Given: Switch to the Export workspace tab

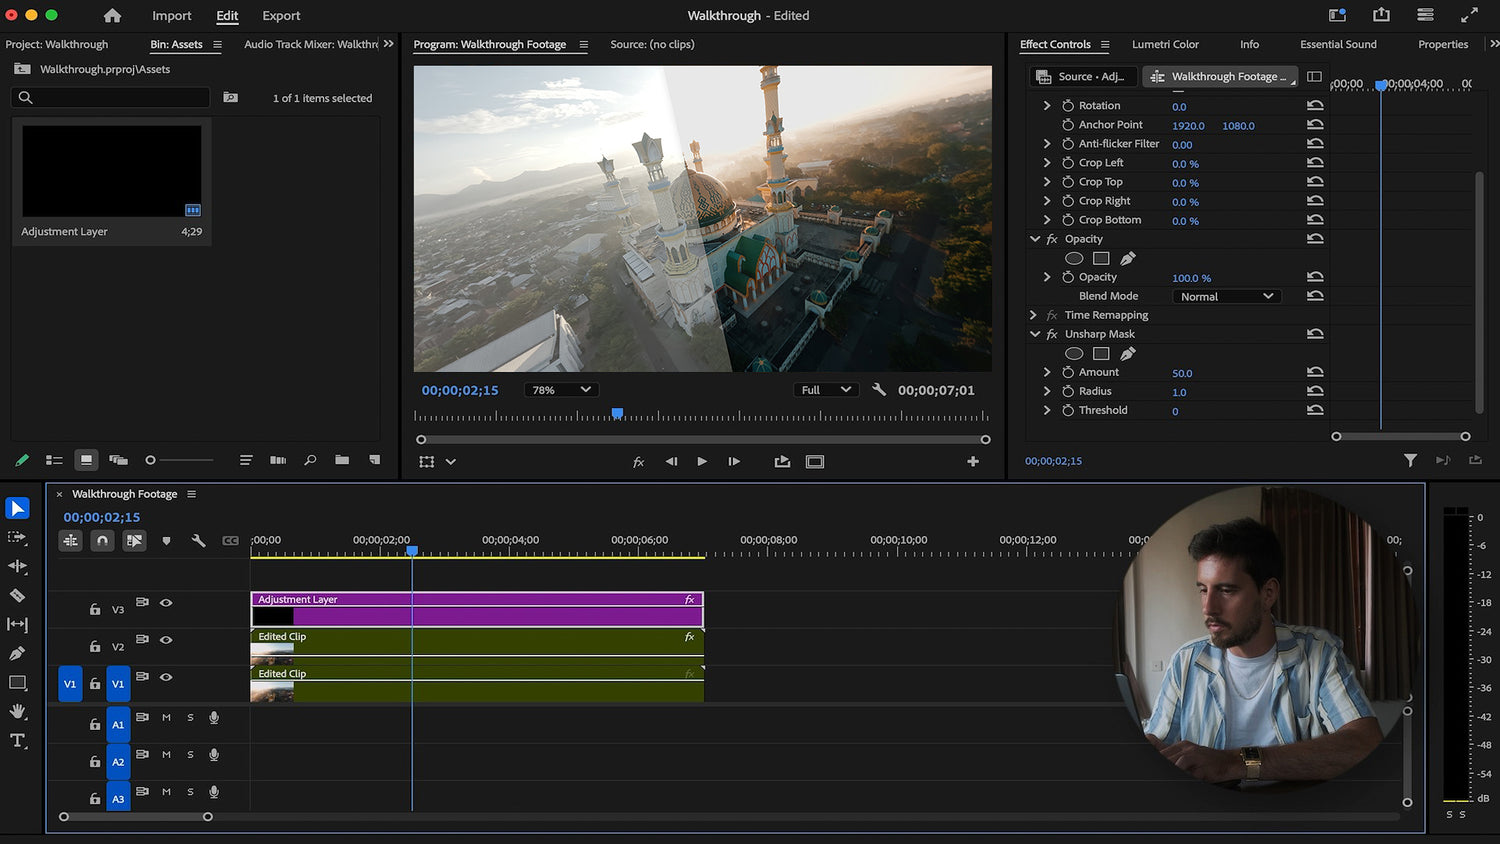Looking at the screenshot, I should (281, 16).
